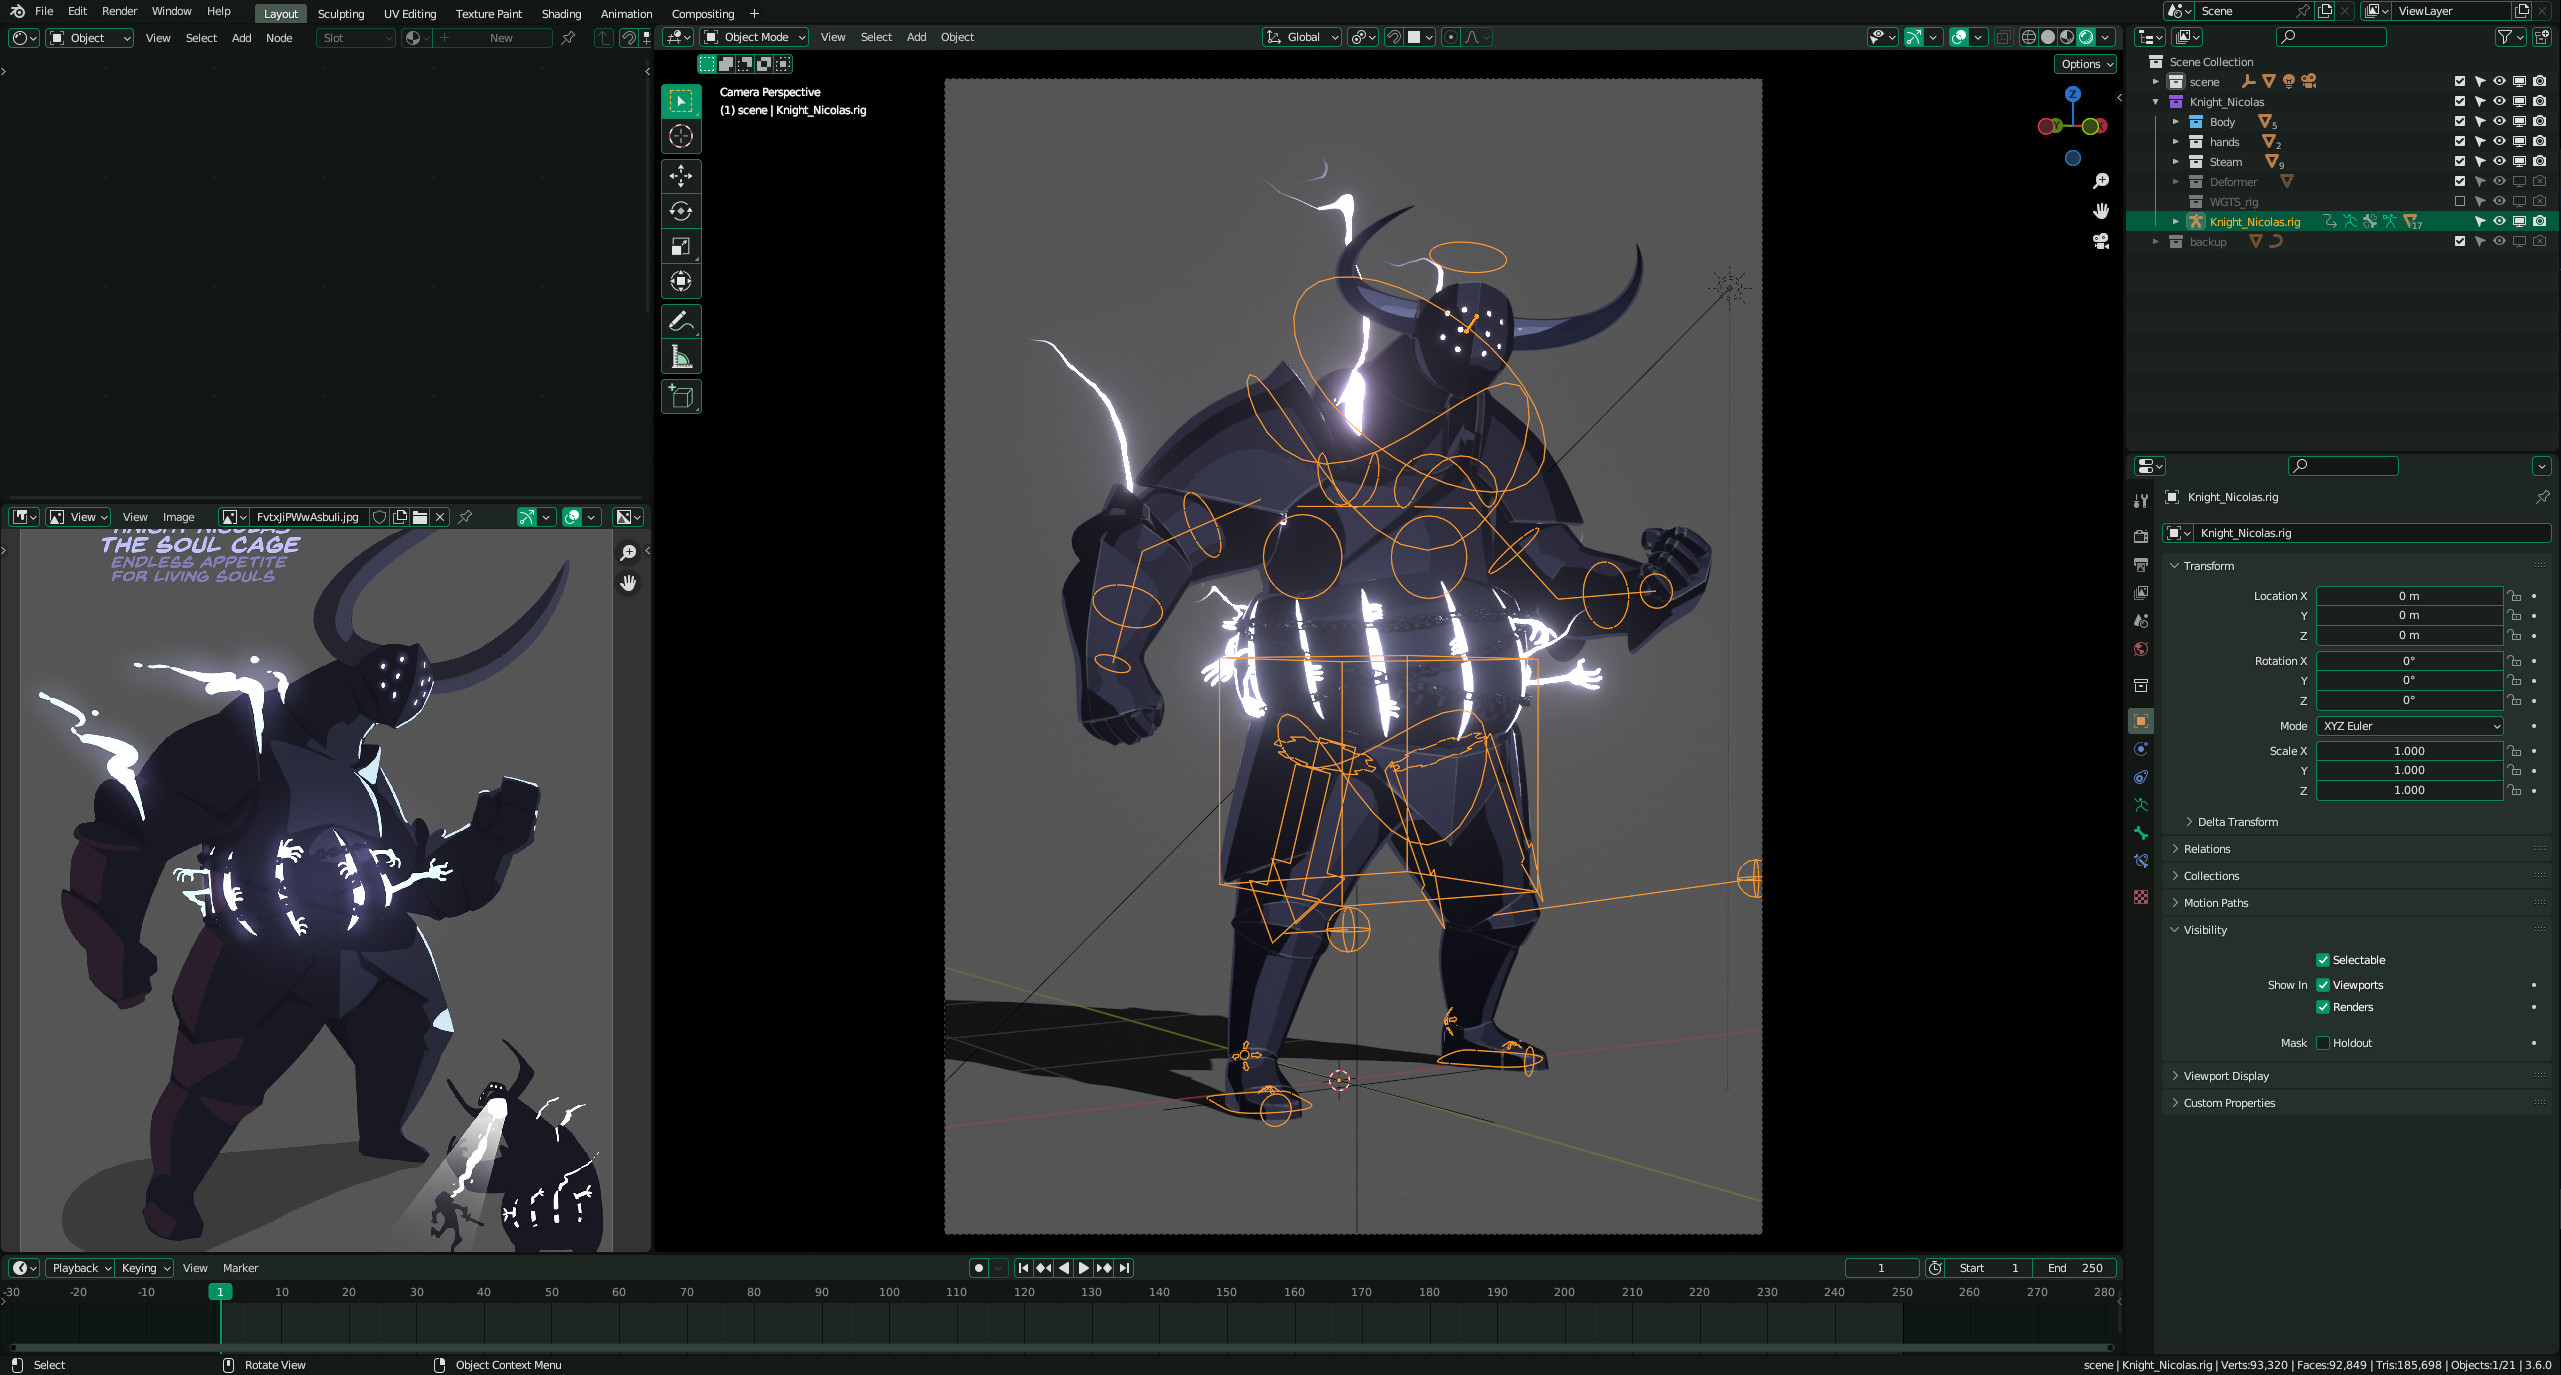Viewport: 2561px width, 1375px height.
Task: Expand the Delta Transform subpanel
Action: tap(2237, 822)
